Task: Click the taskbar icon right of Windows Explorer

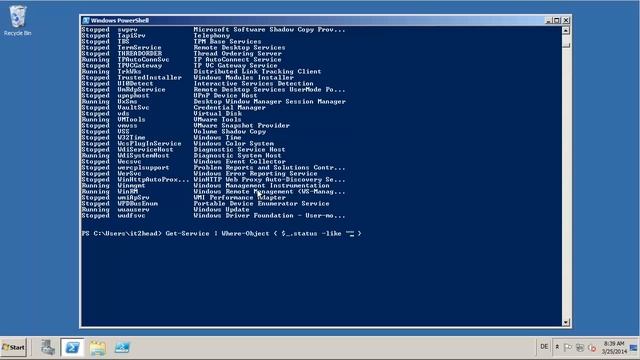Action: [122, 347]
